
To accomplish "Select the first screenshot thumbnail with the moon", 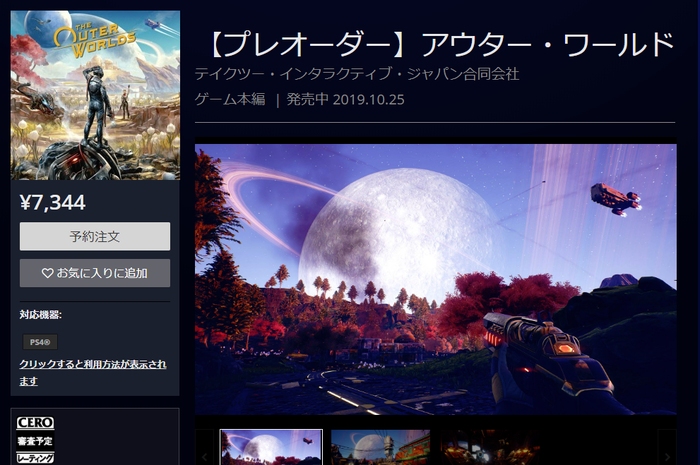I will click(271, 447).
